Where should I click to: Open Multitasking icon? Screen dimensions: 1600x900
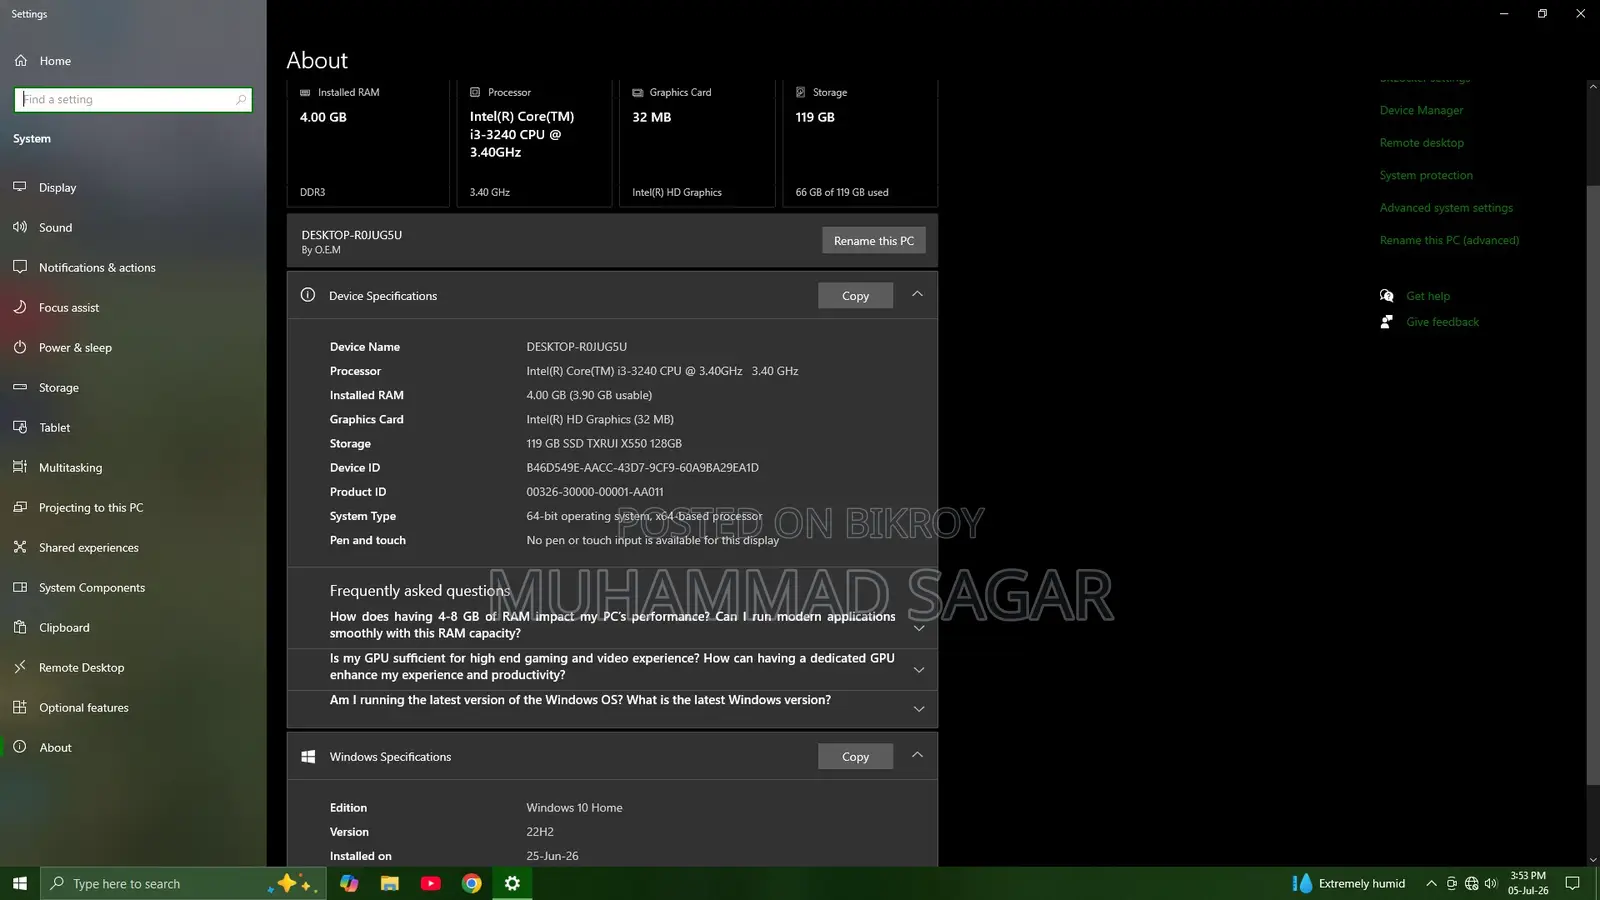[x=20, y=467]
